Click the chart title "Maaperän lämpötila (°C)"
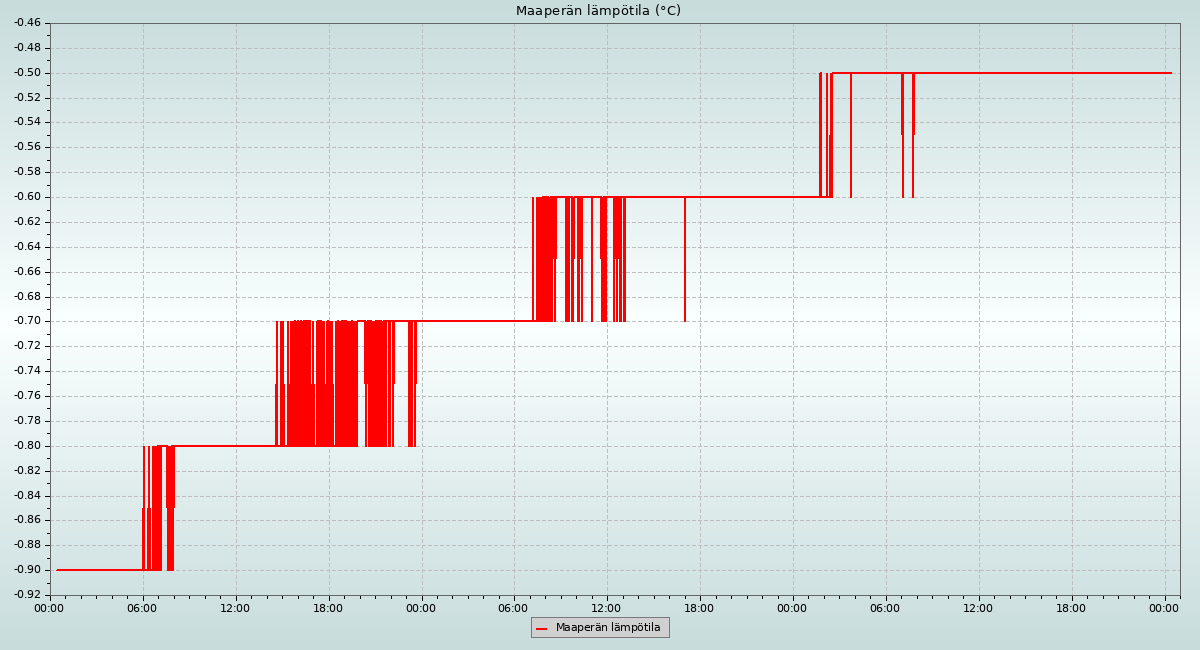1200x650 pixels. [x=598, y=11]
